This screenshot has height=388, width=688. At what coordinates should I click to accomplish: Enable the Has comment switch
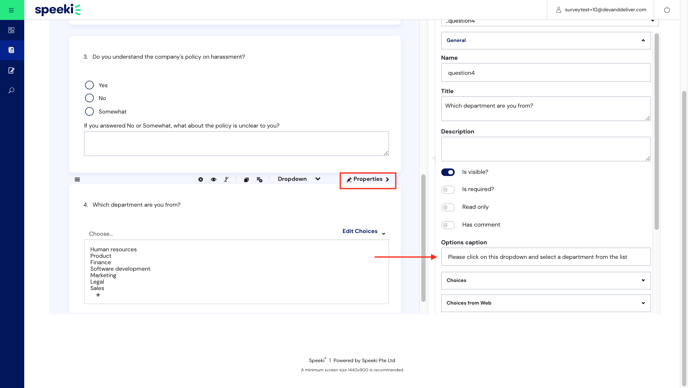448,225
